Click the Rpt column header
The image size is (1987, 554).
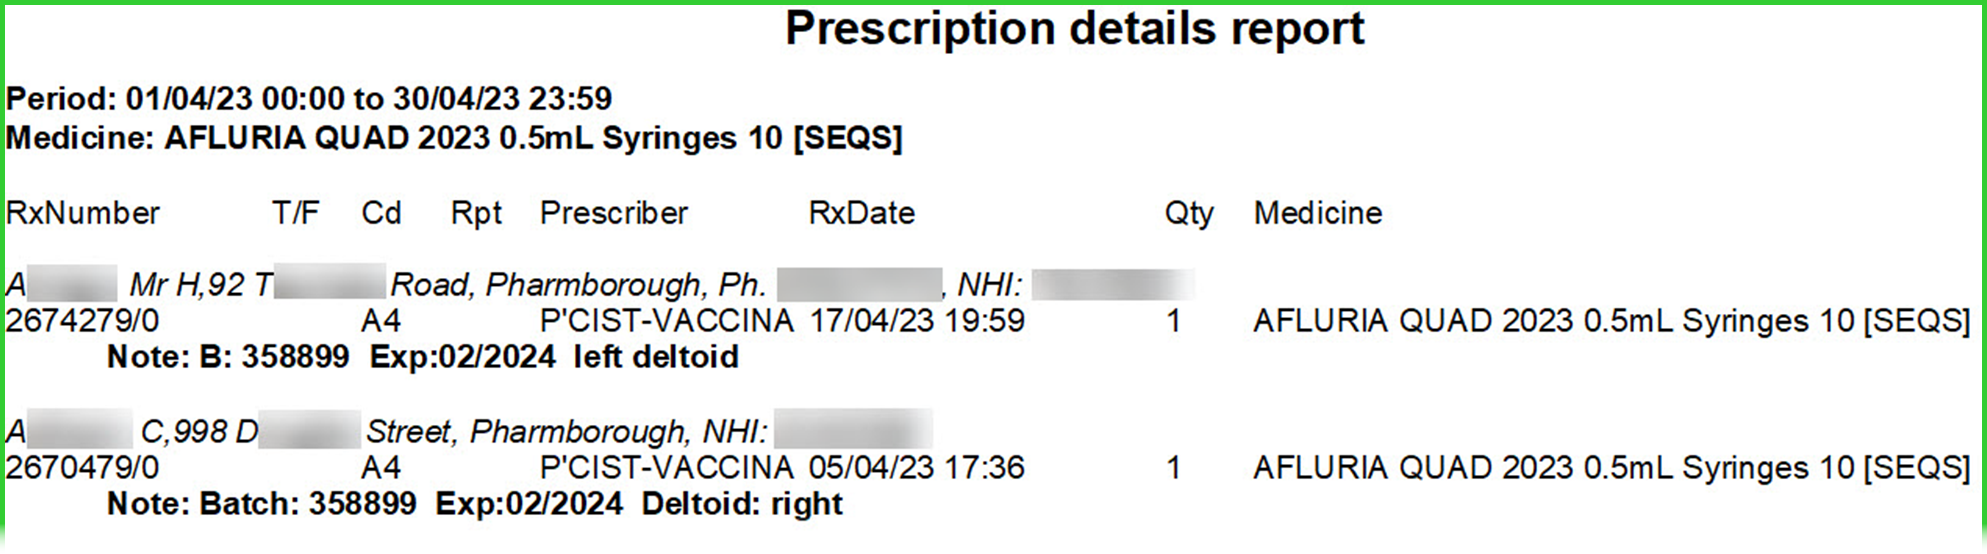(x=476, y=213)
